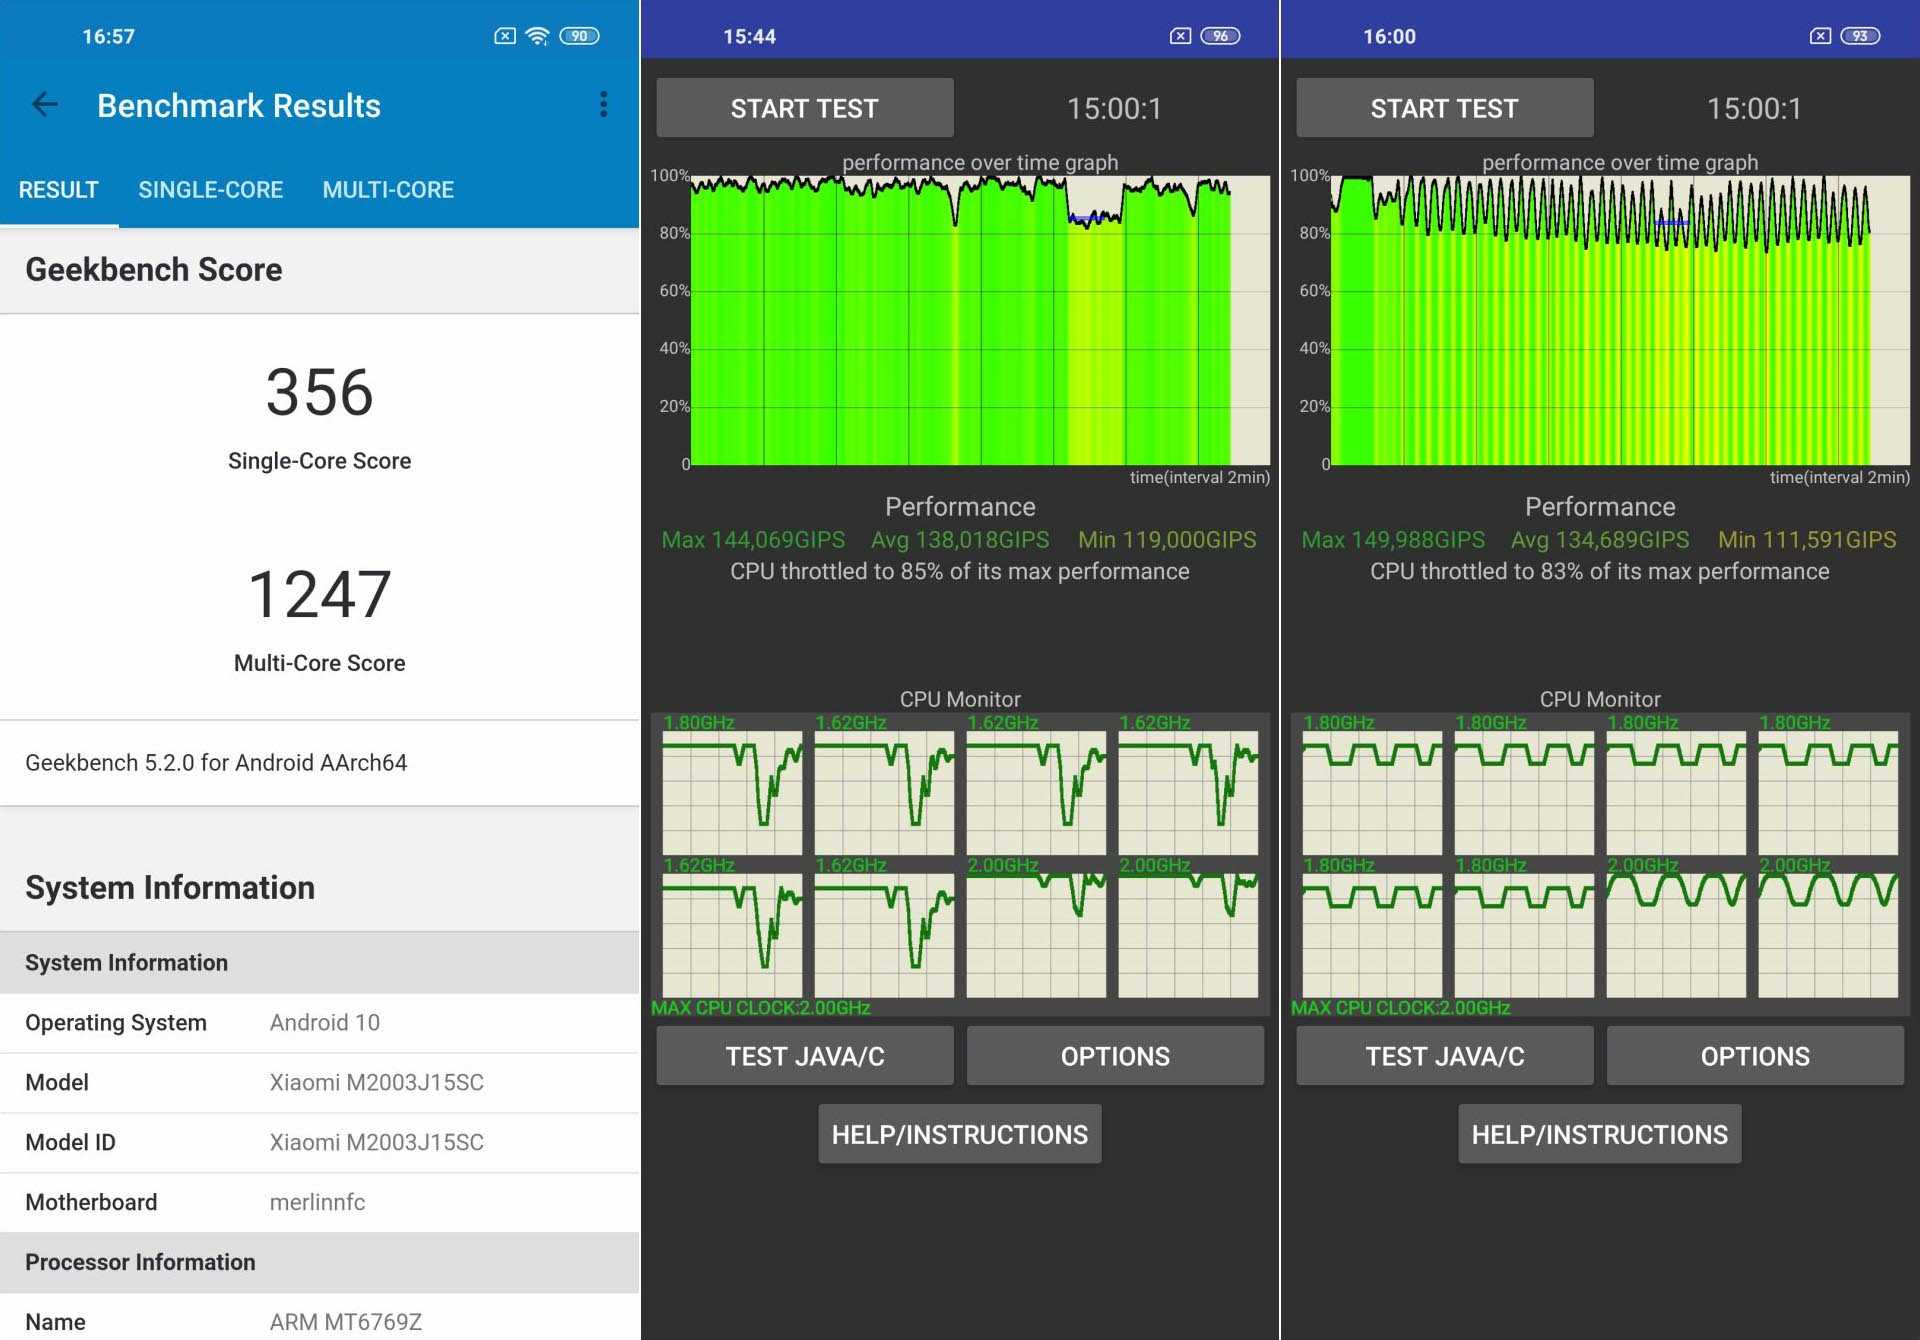Tap the battery indicator showing 93
This screenshot has height=1340, width=1920.
[x=1860, y=36]
